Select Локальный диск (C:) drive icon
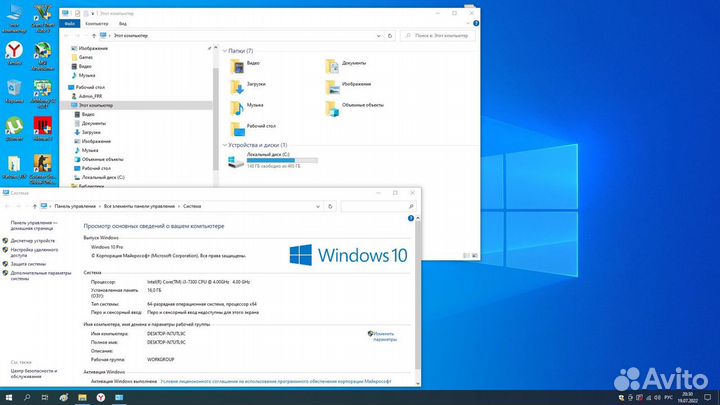This screenshot has height=405, width=720. point(236,159)
